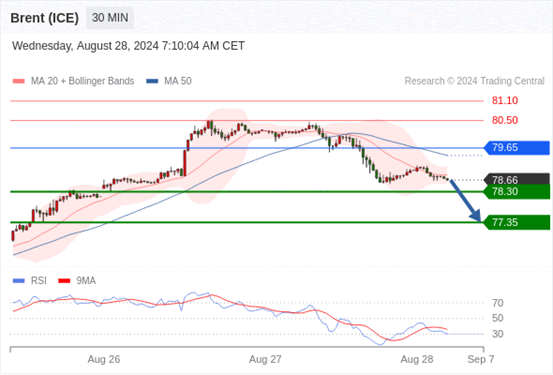Click the MA 50 blue legend swatch
Viewport: 553px width, 375px height.
click(152, 81)
